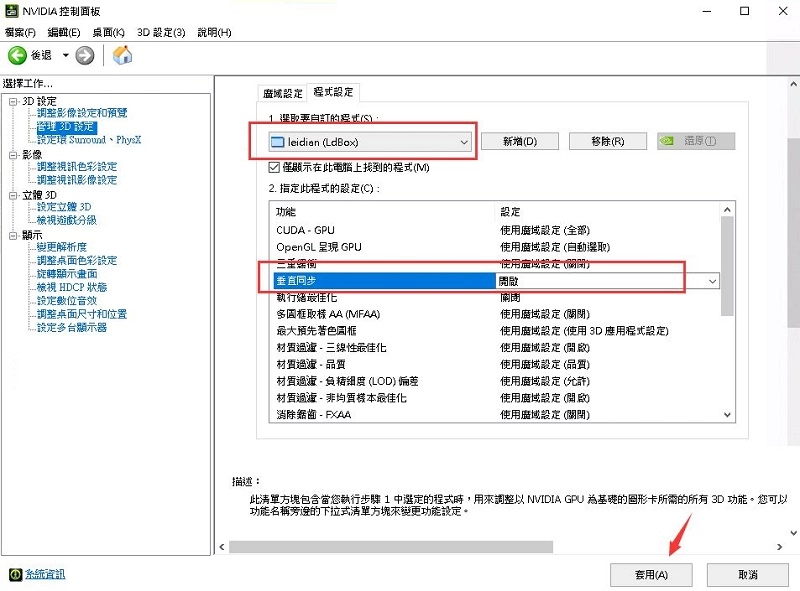The width and height of the screenshot is (800, 591).
Task: Collapse the 顯示 tree branch
Action: point(13,233)
